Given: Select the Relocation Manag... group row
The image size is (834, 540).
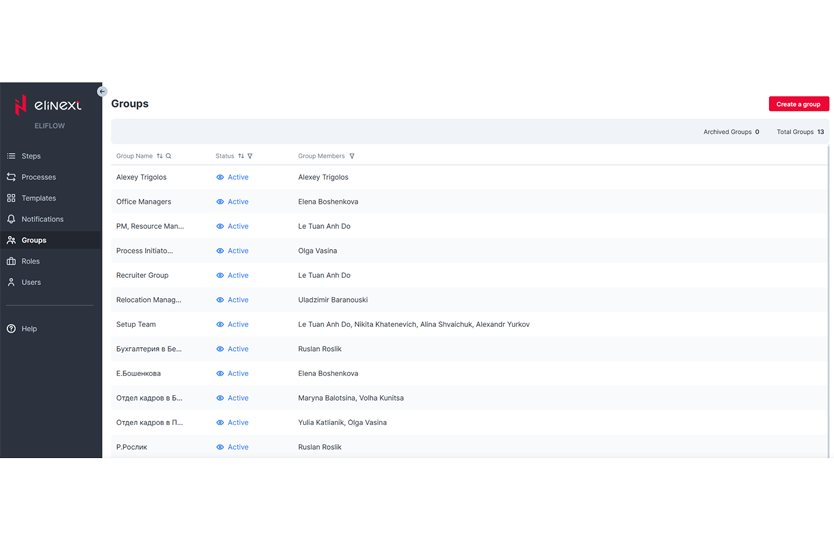Looking at the screenshot, I should pyautogui.click(x=148, y=300).
